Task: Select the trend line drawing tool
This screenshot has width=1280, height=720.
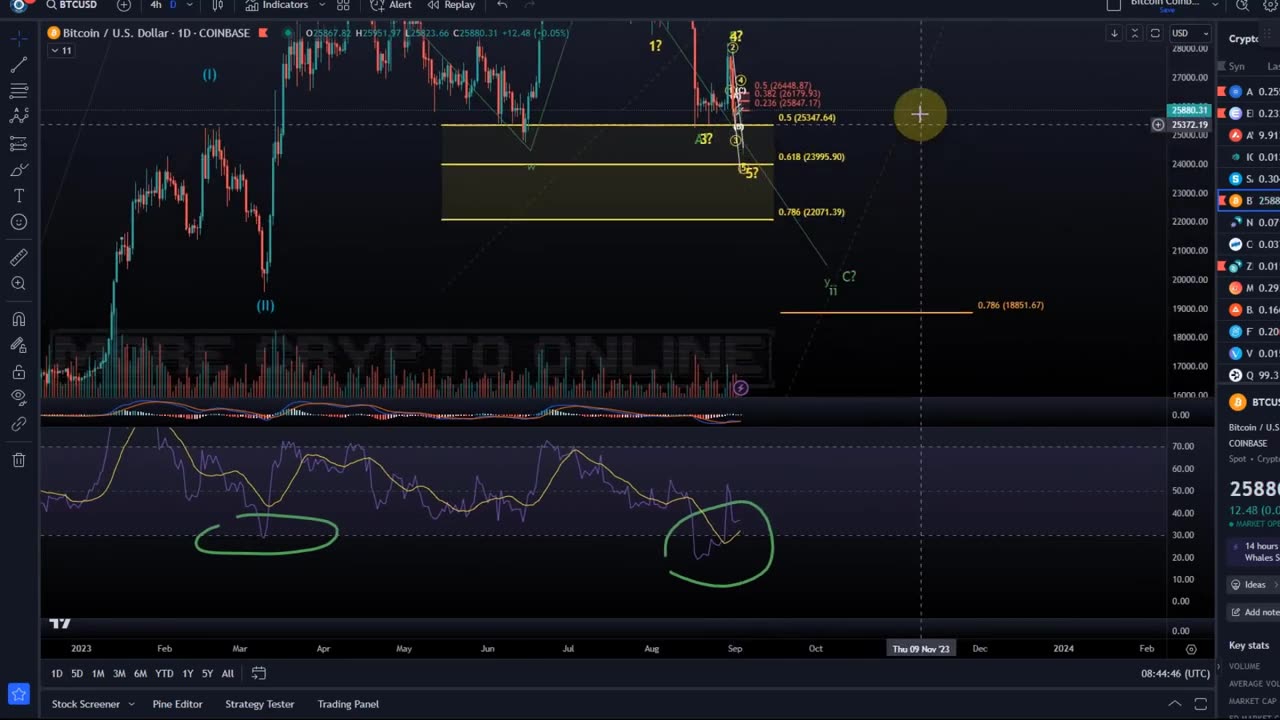Action: click(18, 65)
